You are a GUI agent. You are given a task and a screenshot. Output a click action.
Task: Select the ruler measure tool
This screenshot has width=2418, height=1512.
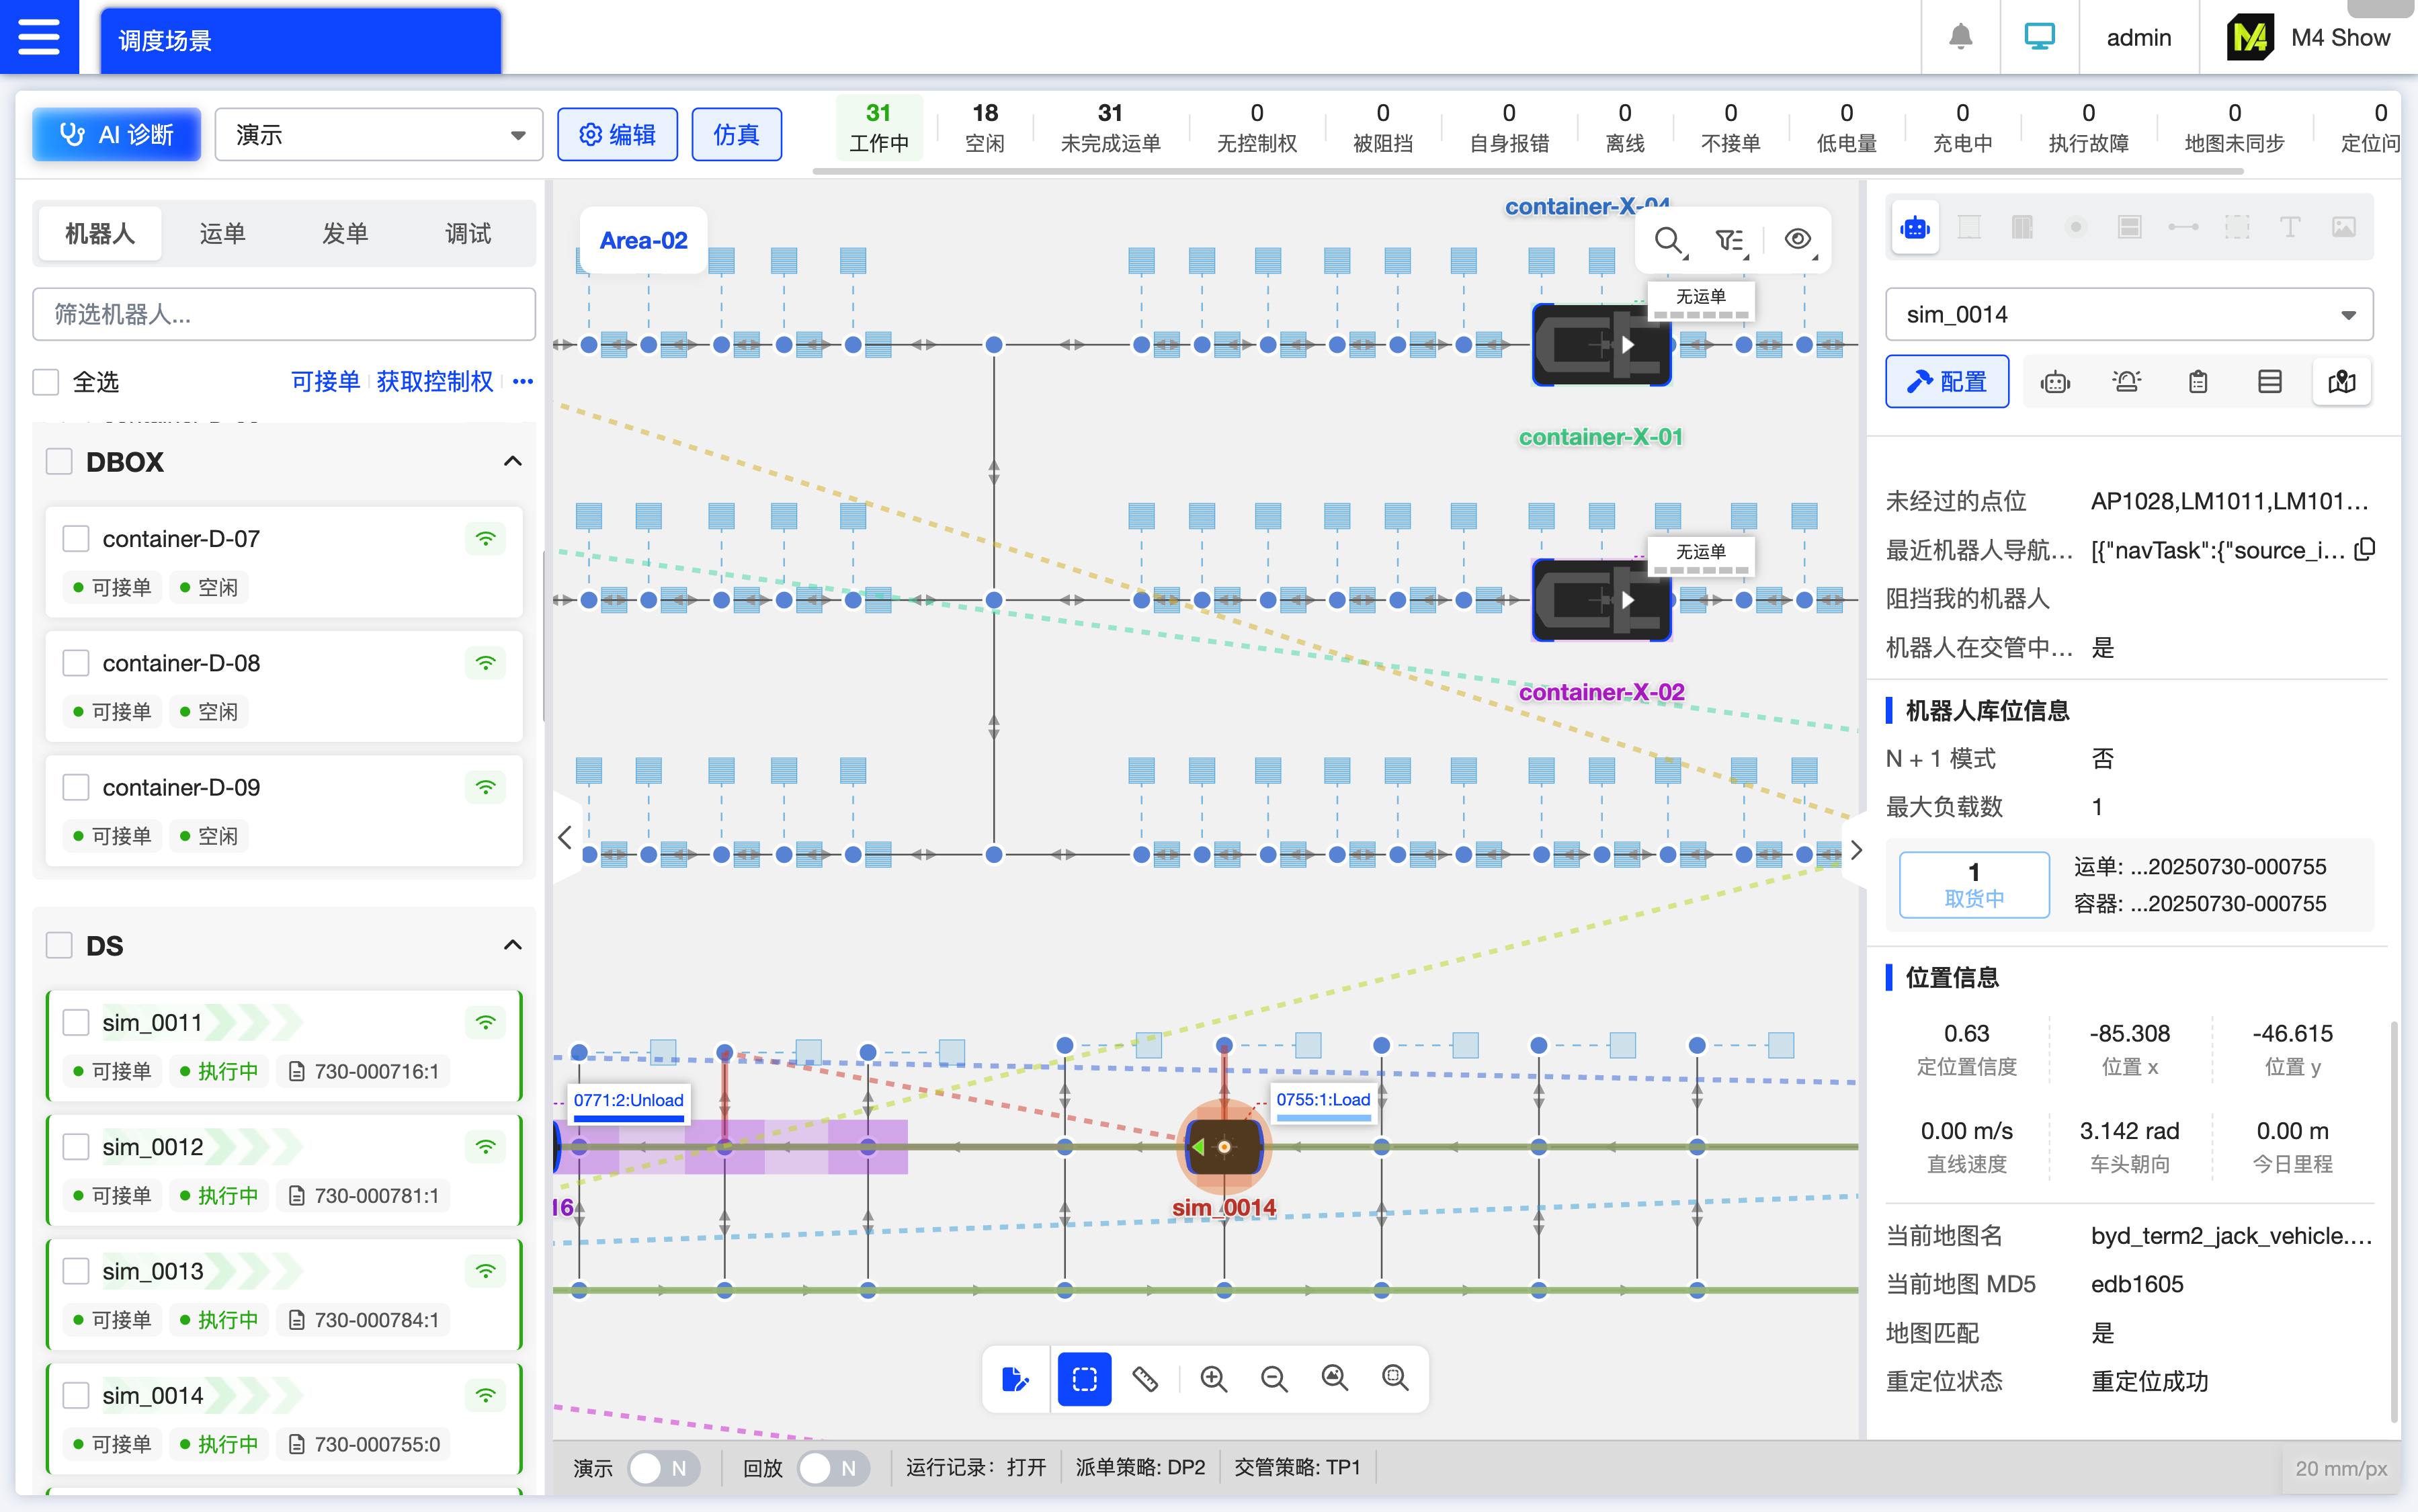pyautogui.click(x=1145, y=1379)
